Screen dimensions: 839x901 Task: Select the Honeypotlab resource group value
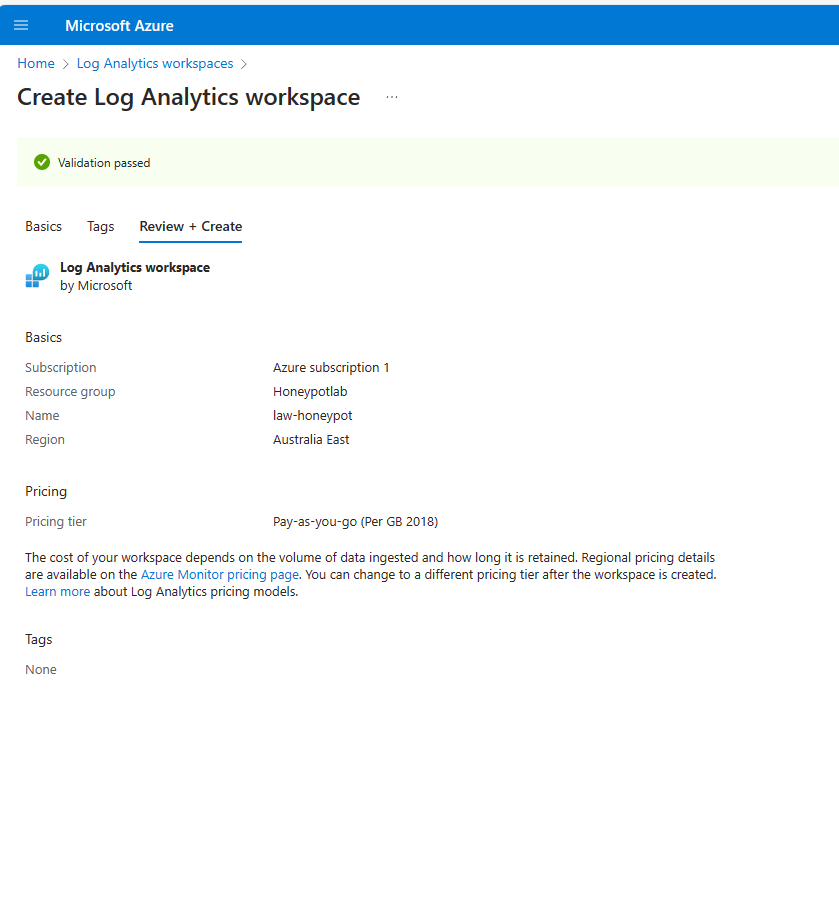point(310,392)
